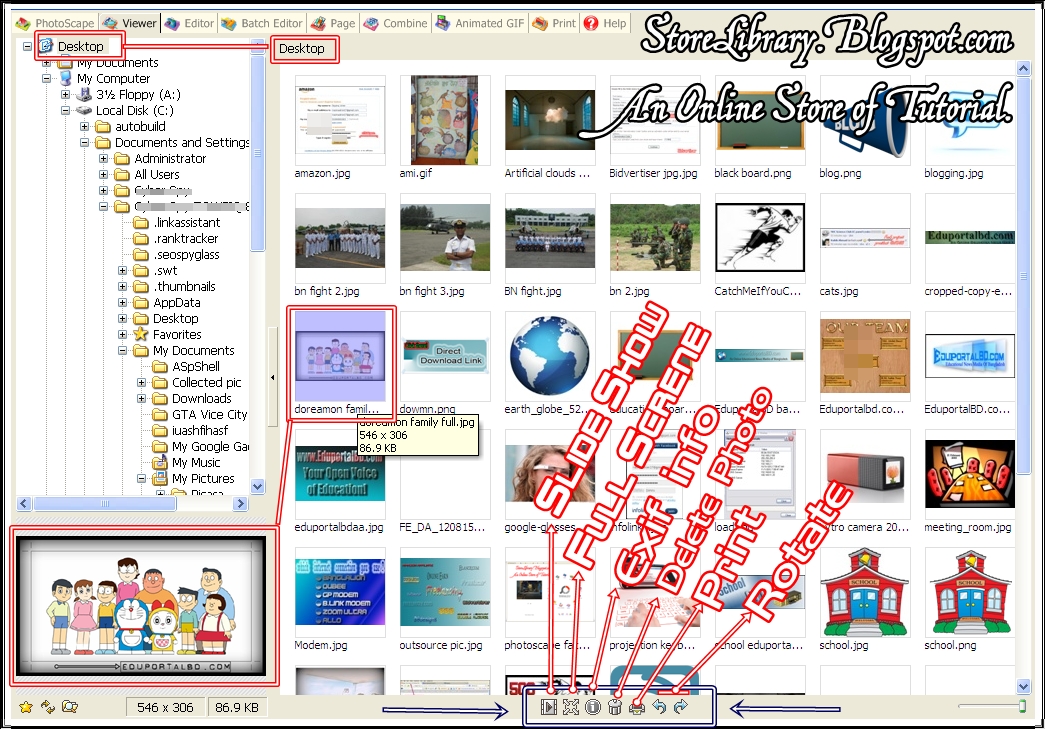
Task: Collapse the My Computer tree node
Action: pyautogui.click(x=46, y=79)
